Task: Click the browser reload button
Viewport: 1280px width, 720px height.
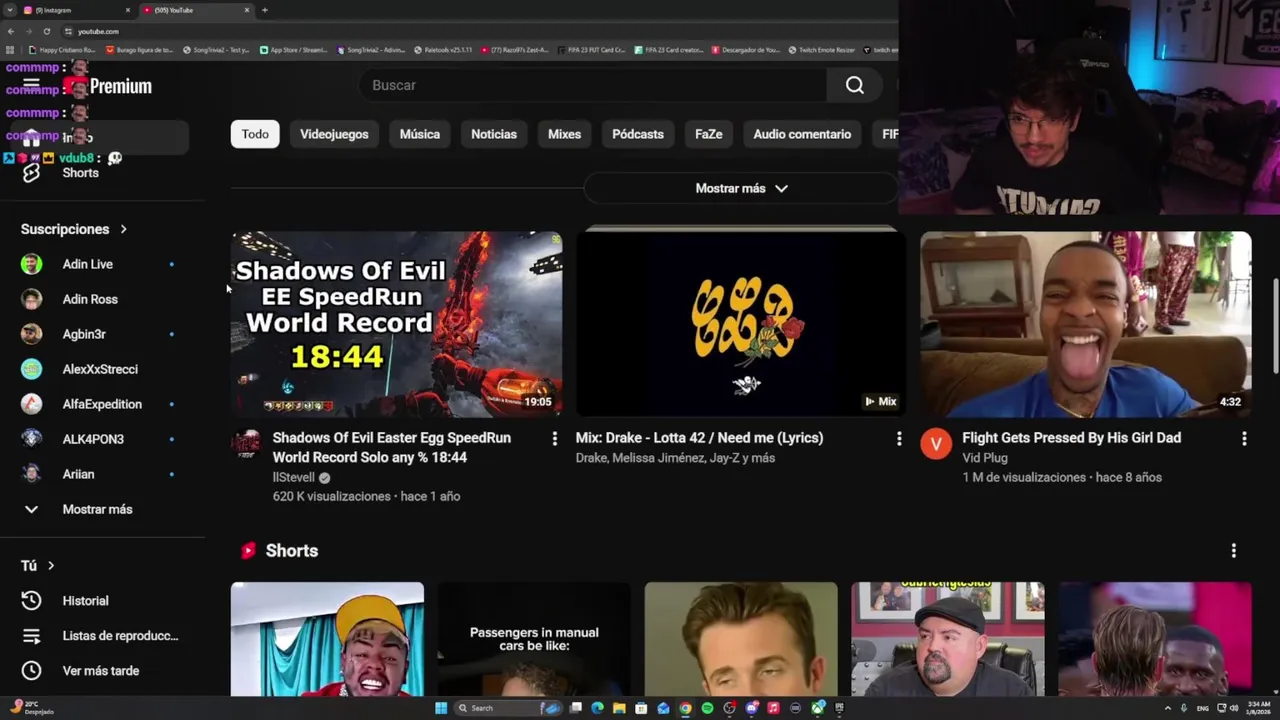Action: pos(46,31)
